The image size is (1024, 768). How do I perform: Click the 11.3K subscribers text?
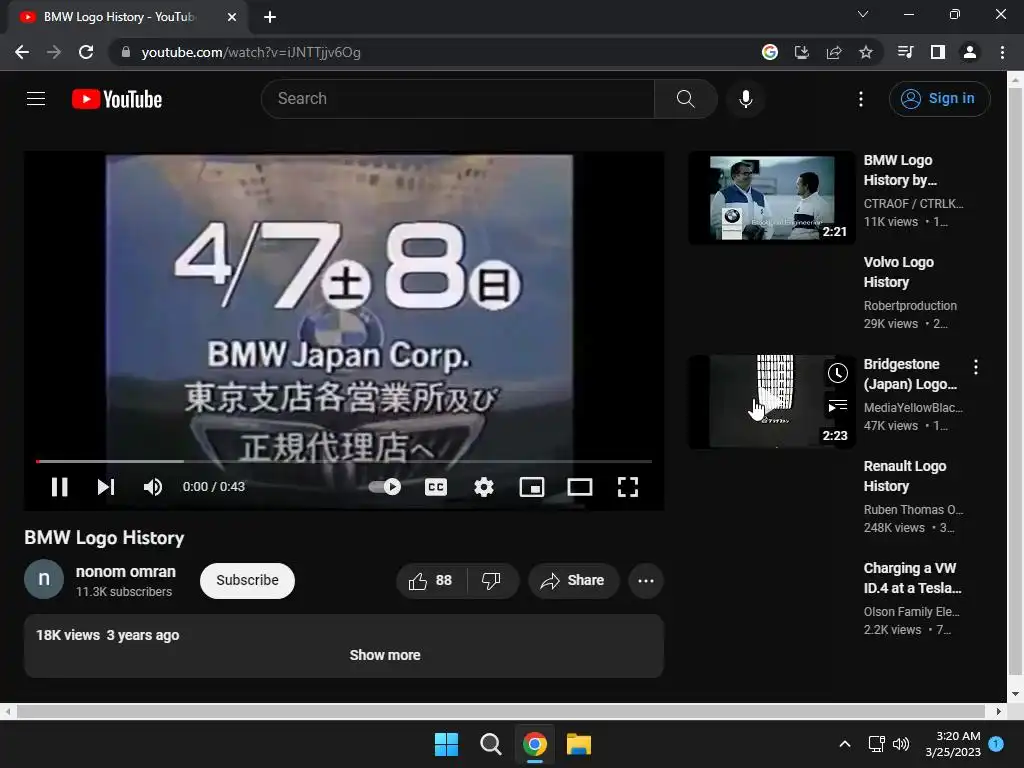(x=124, y=592)
